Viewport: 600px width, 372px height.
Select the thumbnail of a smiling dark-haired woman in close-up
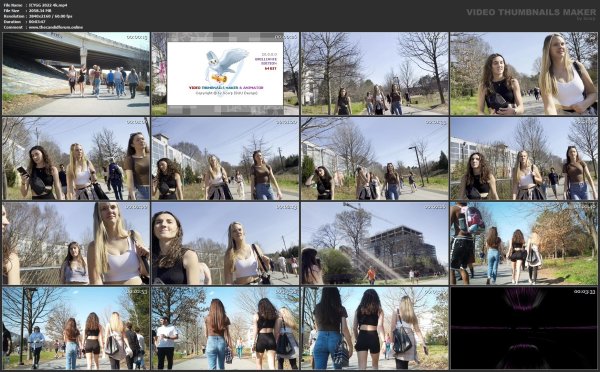225,243
